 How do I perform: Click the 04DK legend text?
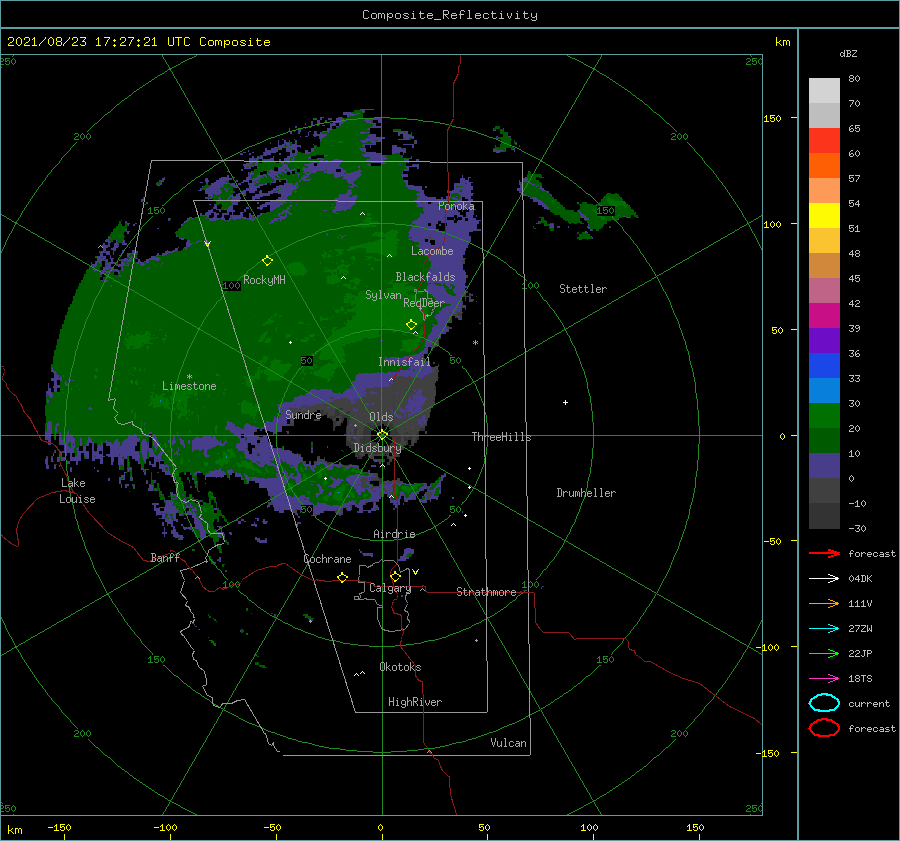click(x=860, y=579)
